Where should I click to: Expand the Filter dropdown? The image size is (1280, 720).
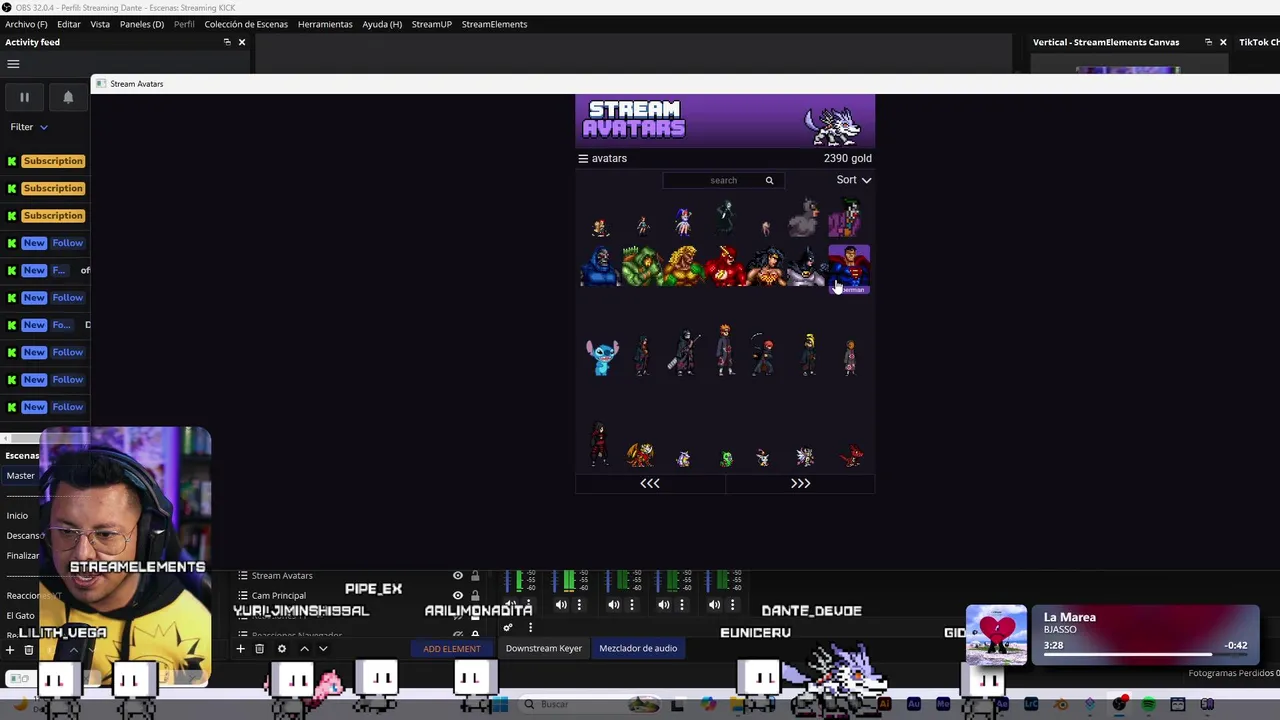tap(29, 127)
